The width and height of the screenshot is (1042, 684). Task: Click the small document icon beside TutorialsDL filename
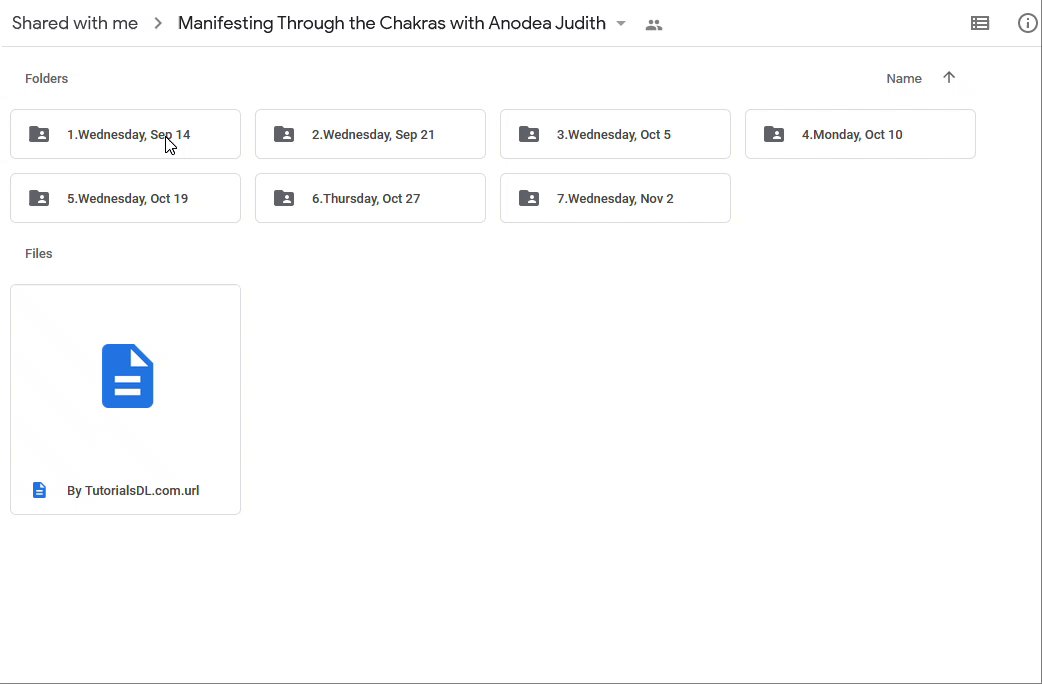click(40, 490)
